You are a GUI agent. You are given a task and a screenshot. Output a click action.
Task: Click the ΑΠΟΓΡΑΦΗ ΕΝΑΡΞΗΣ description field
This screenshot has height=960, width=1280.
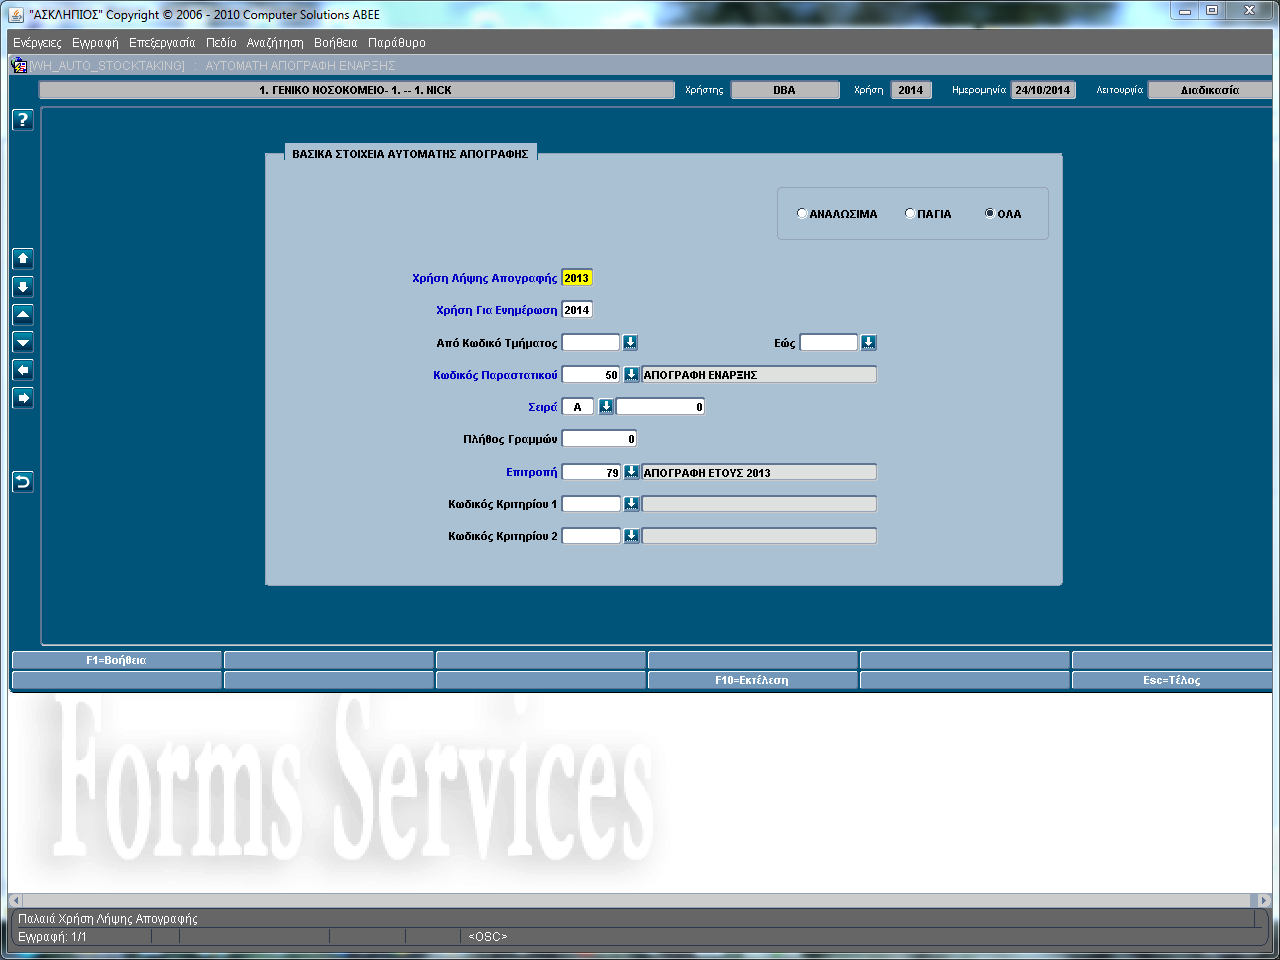pos(759,374)
